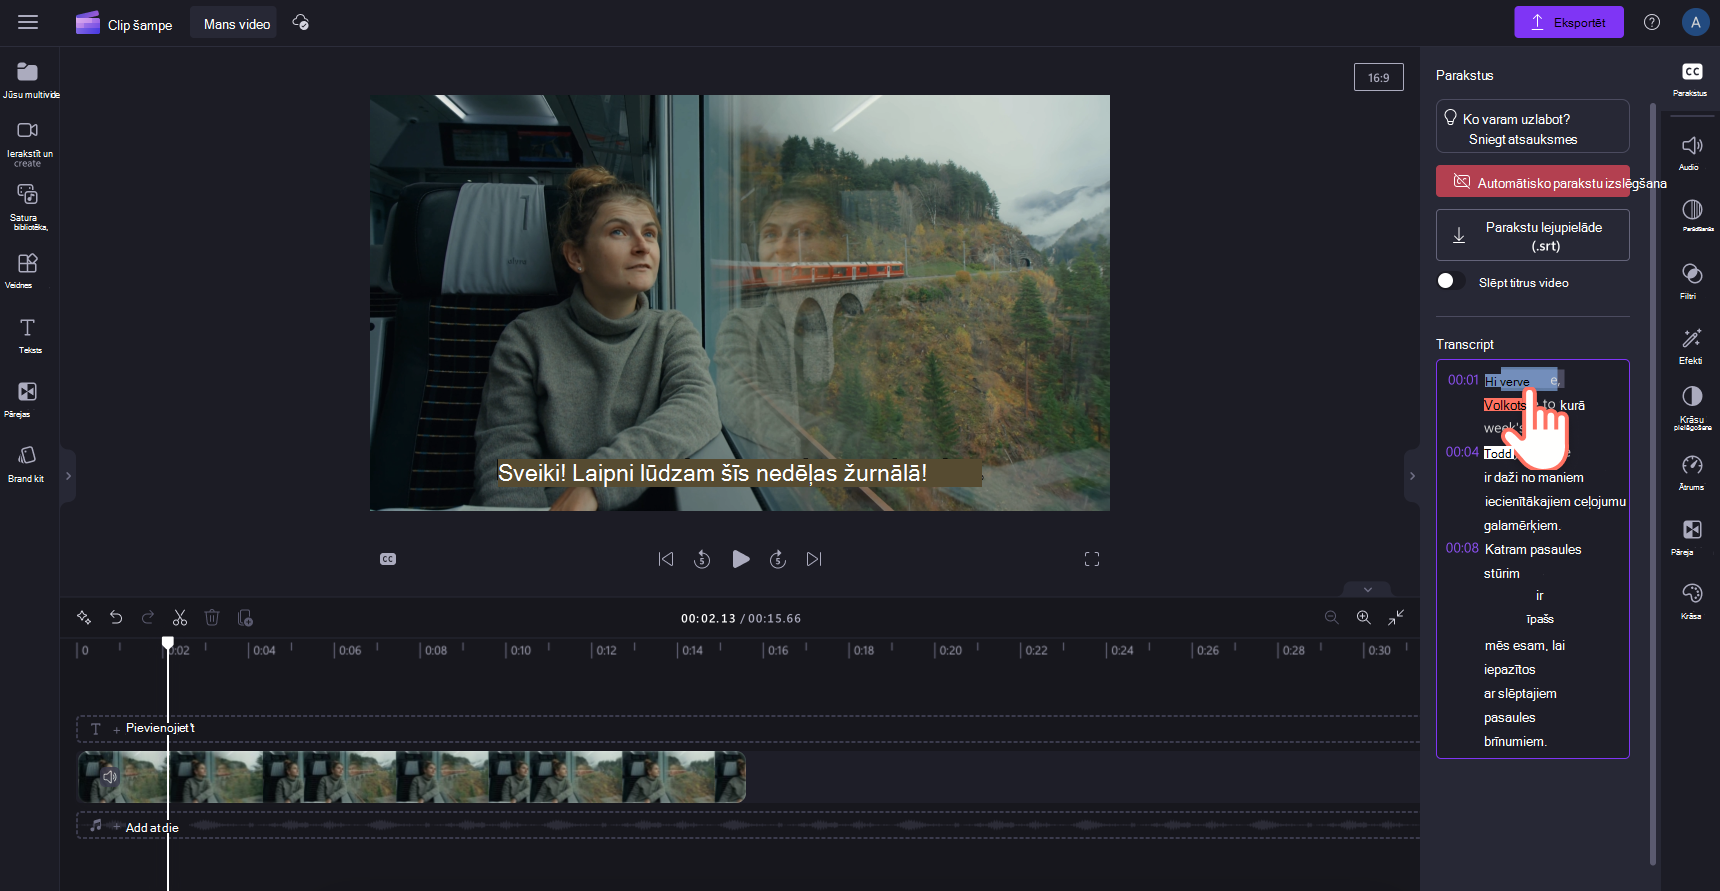Collapse the right properties panel arrow
Viewport: 1720px width, 891px height.
click(x=1412, y=476)
